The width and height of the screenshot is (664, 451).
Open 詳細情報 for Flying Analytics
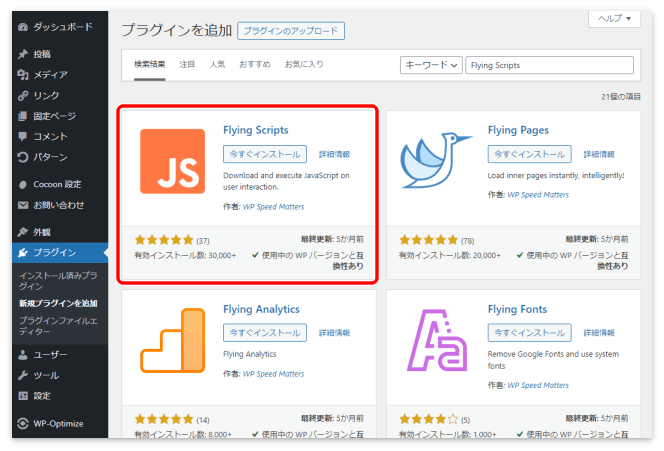click(335, 333)
